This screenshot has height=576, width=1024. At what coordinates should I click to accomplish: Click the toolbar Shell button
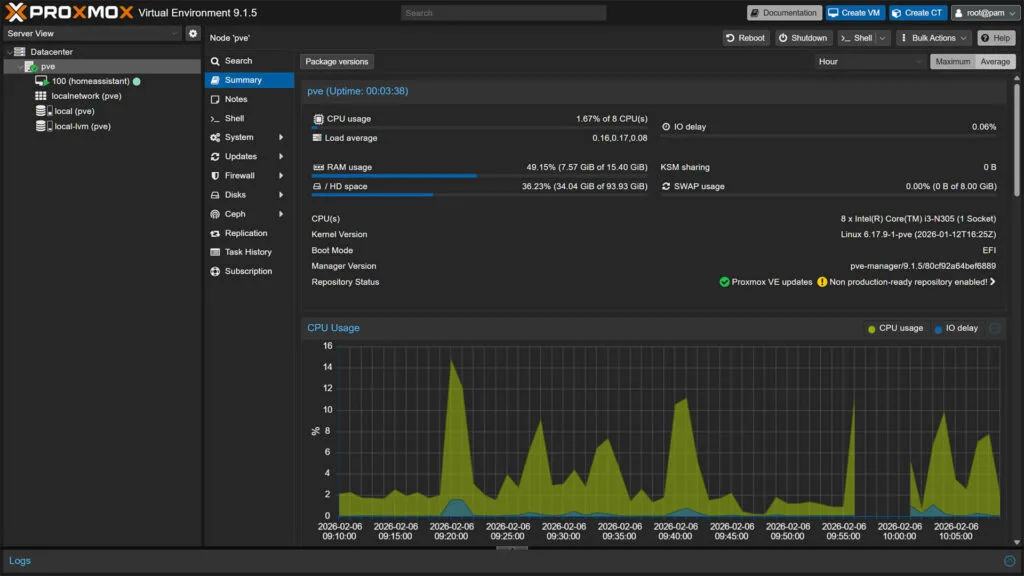857,38
